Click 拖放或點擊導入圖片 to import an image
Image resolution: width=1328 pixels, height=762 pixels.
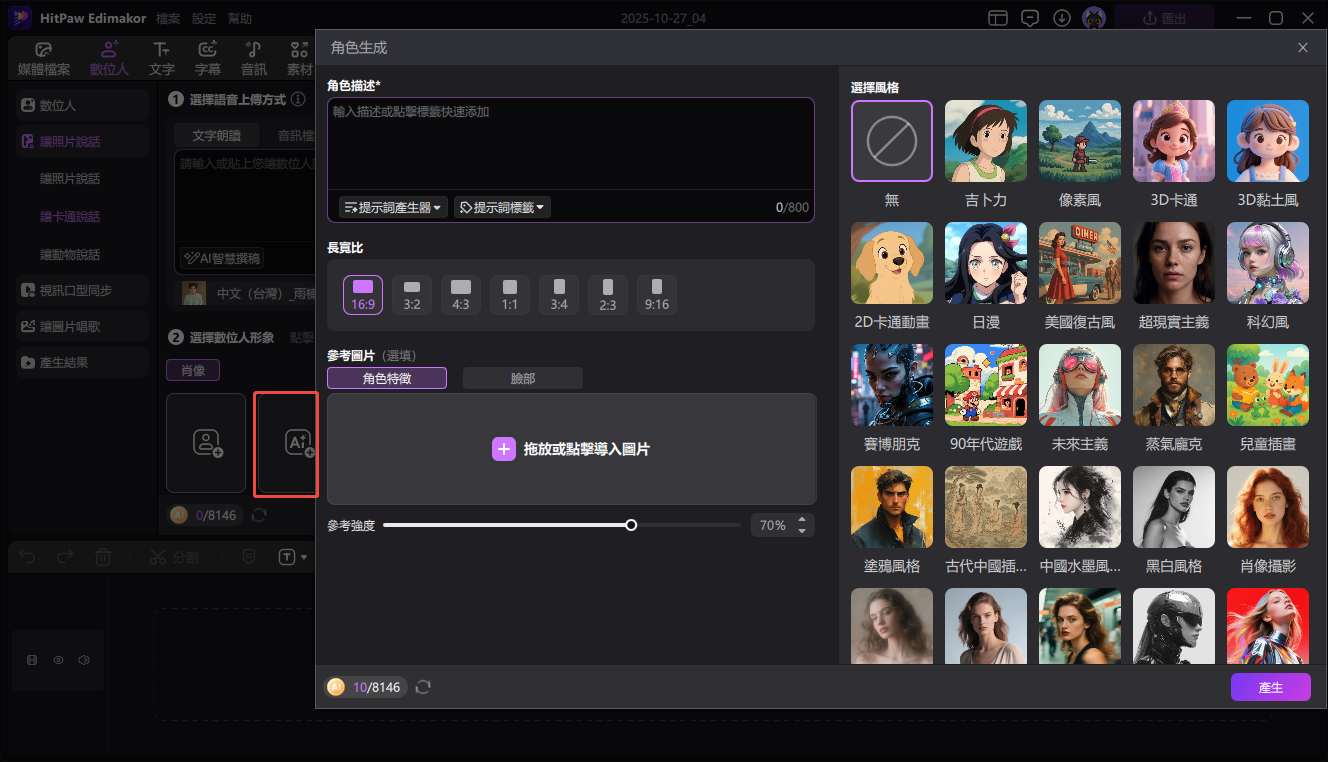click(571, 448)
